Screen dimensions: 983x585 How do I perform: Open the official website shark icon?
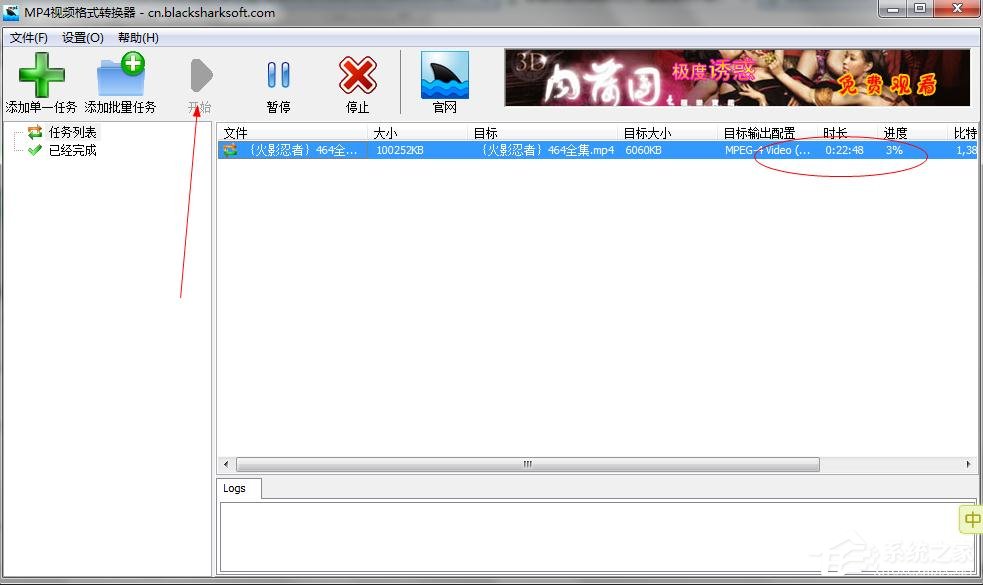(444, 75)
